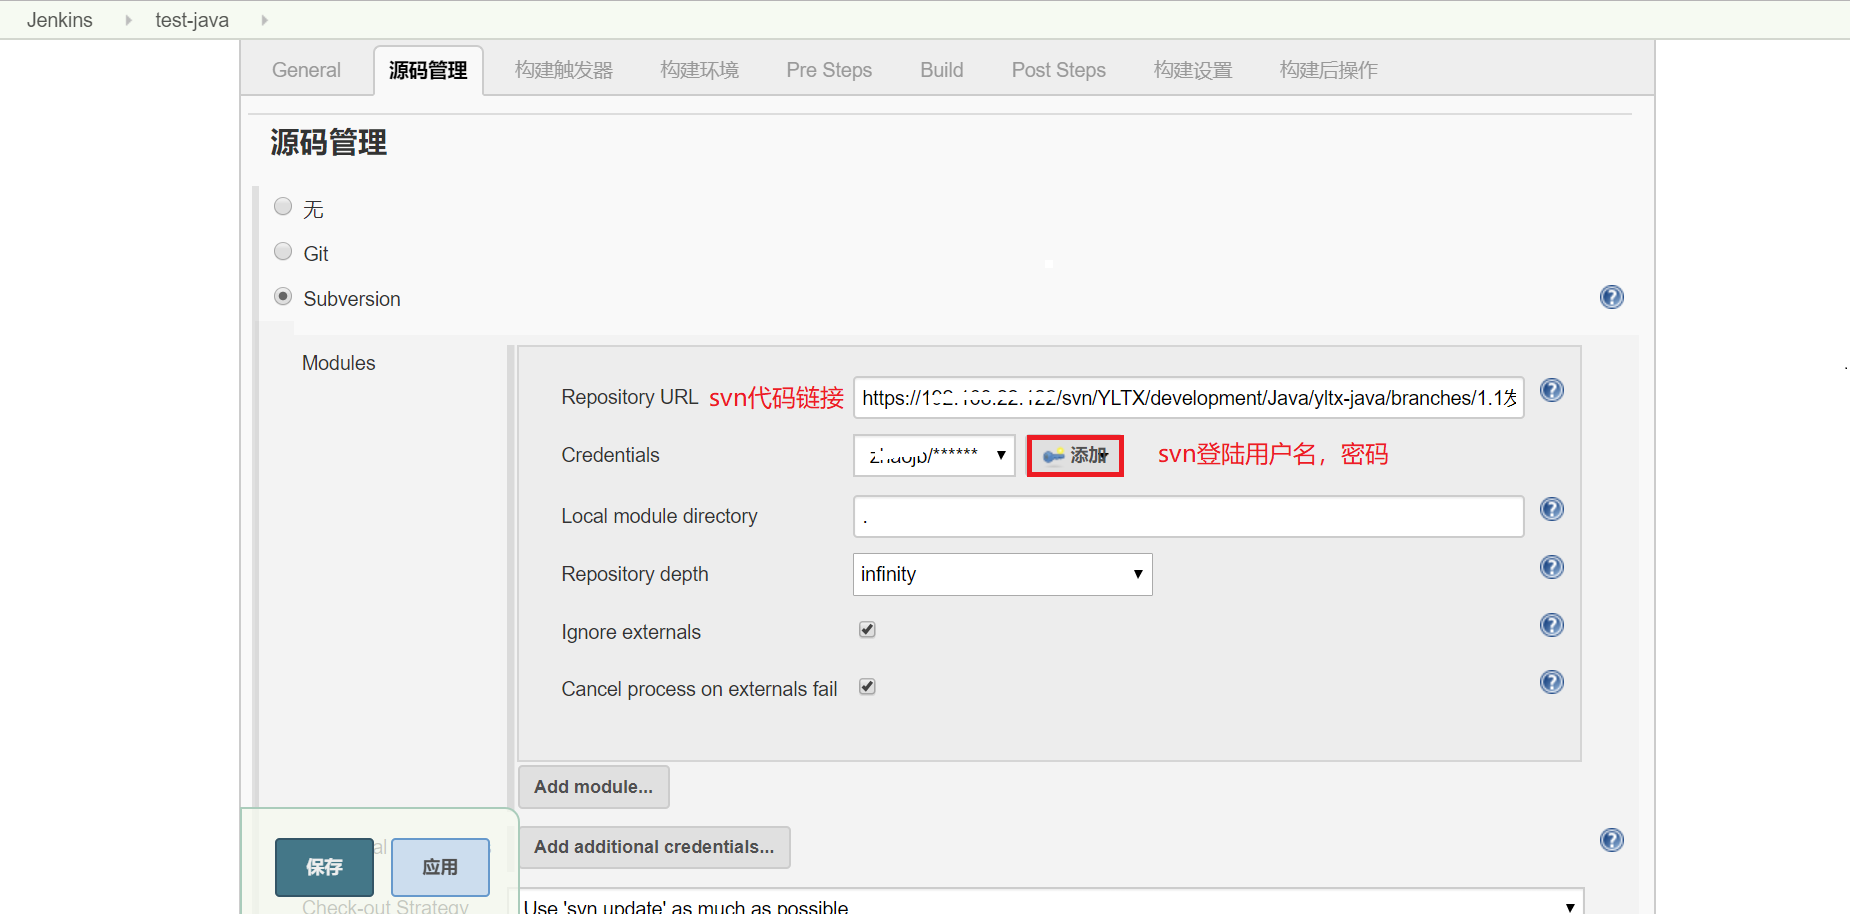Viewport: 1850px width, 914px height.
Task: Switch to the 构建触发器 tab
Action: click(564, 70)
